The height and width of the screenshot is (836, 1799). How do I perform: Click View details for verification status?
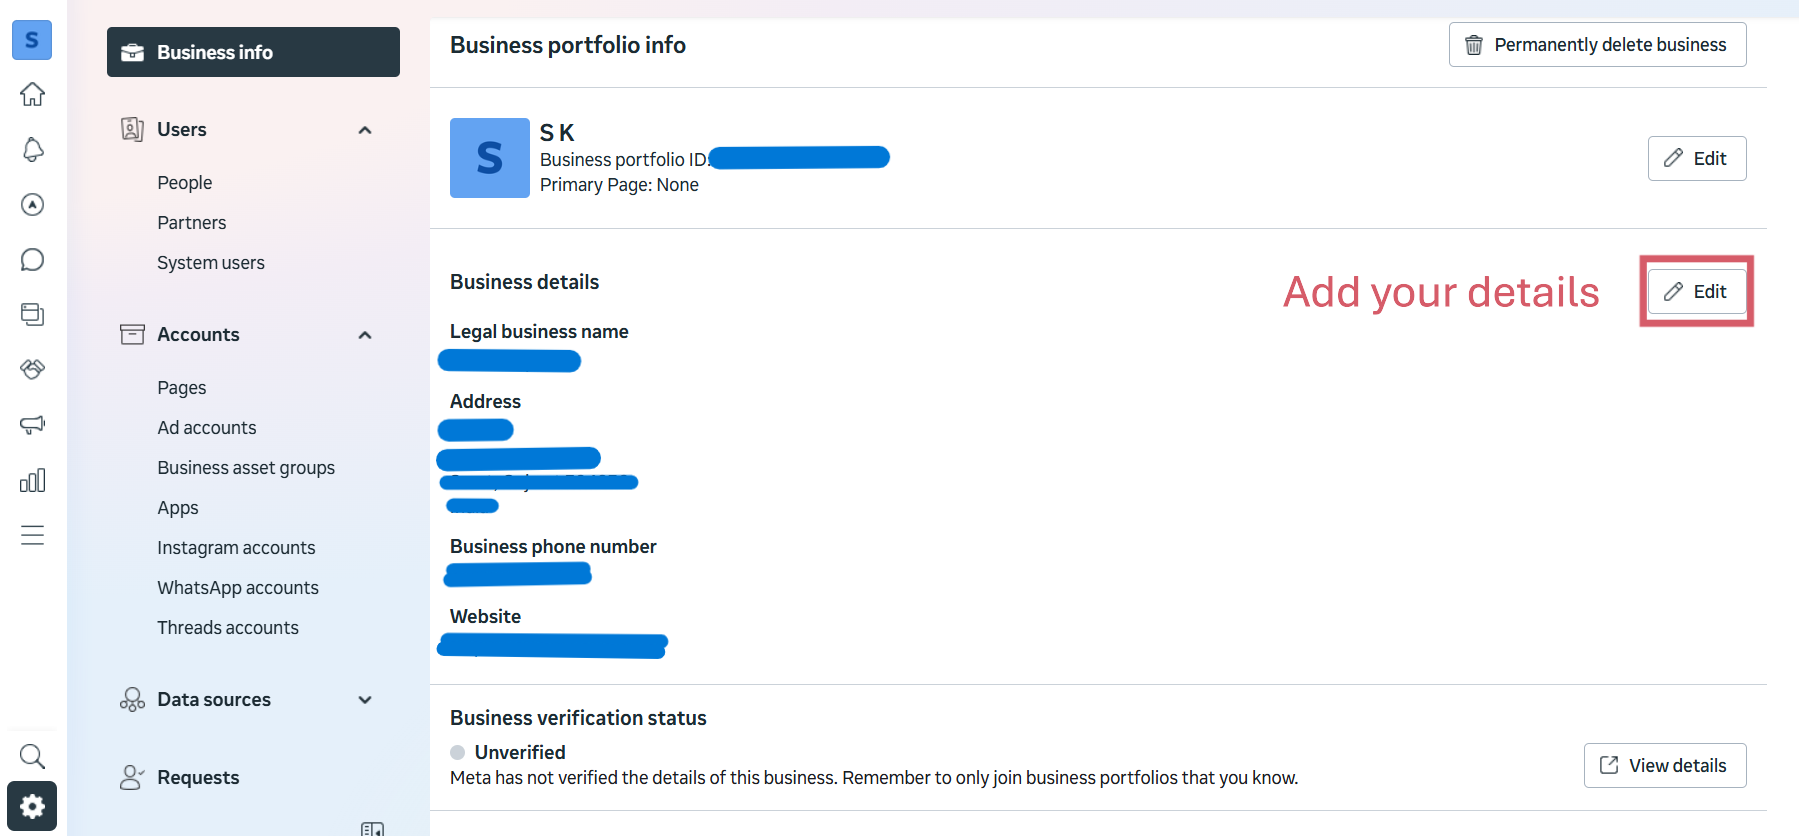click(1664, 765)
